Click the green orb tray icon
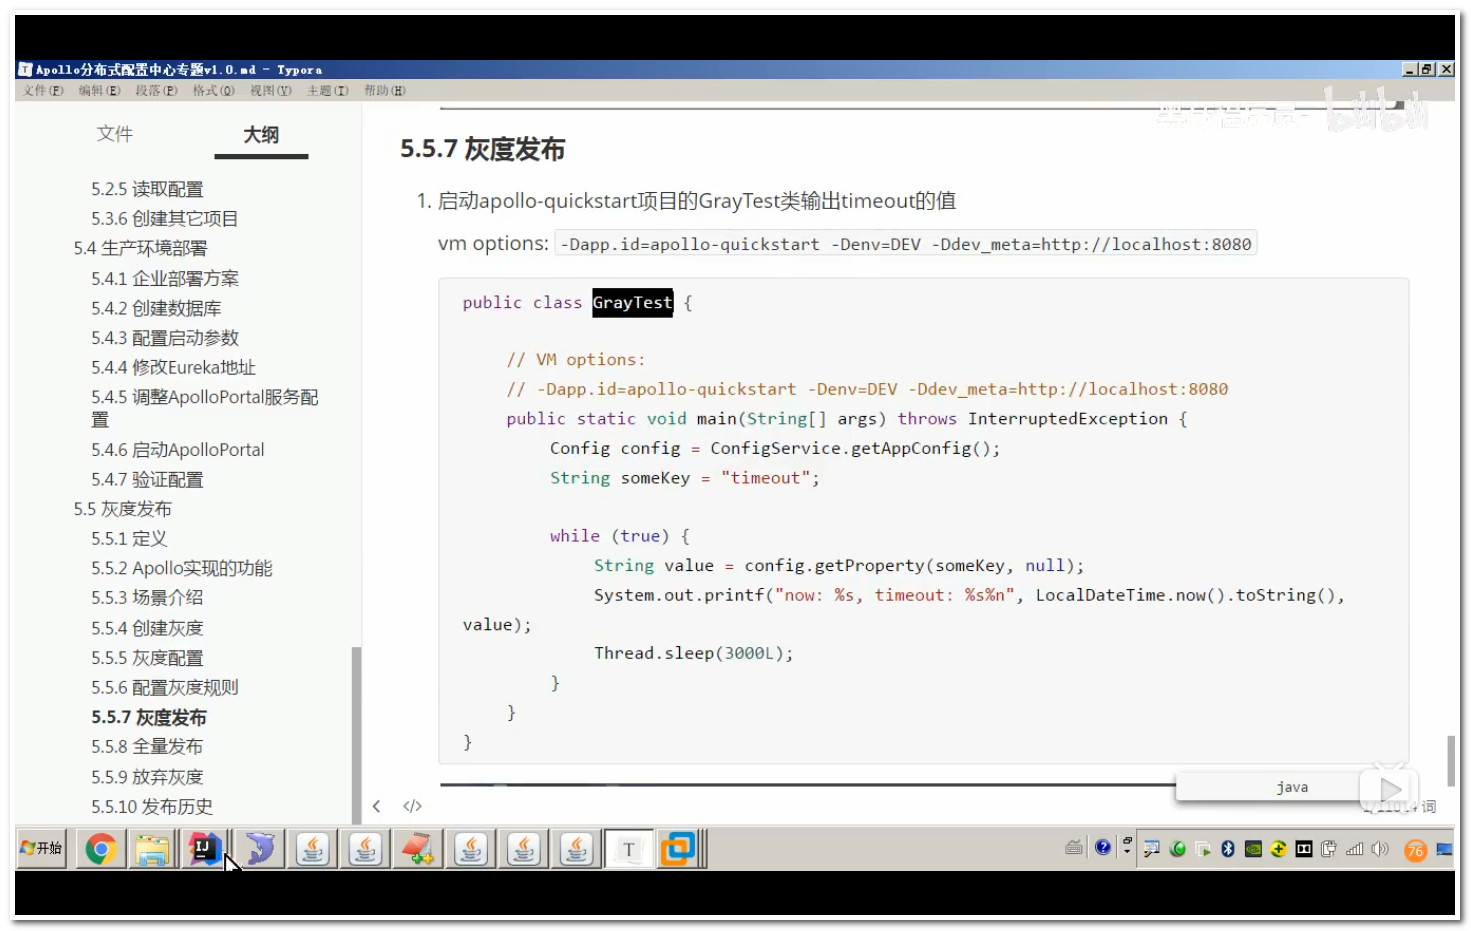1471x931 pixels. [x=1178, y=849]
